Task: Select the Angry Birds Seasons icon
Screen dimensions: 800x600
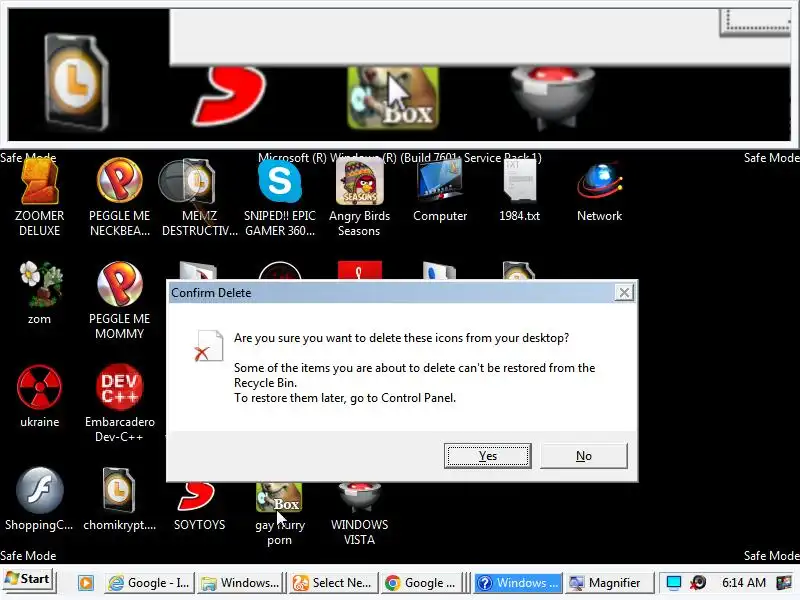Action: coord(359,196)
